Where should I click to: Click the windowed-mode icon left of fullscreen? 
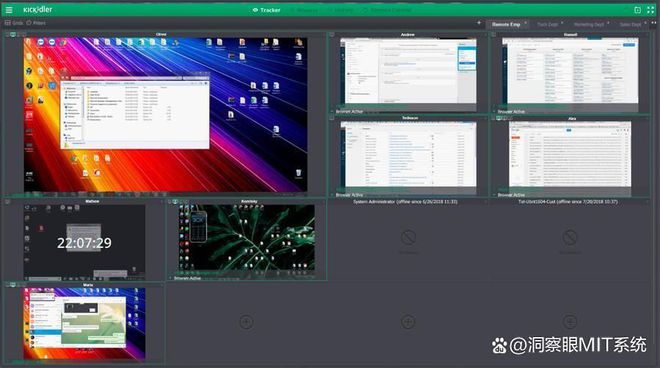[x=637, y=10]
